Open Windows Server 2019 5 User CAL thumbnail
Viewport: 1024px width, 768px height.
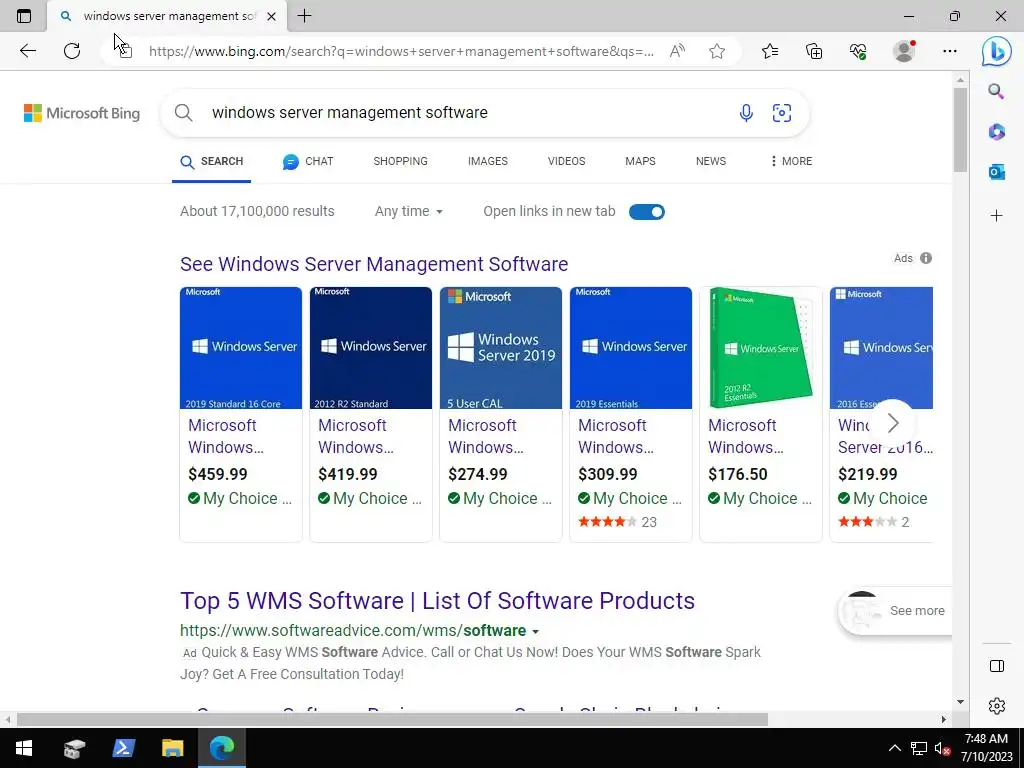point(501,348)
